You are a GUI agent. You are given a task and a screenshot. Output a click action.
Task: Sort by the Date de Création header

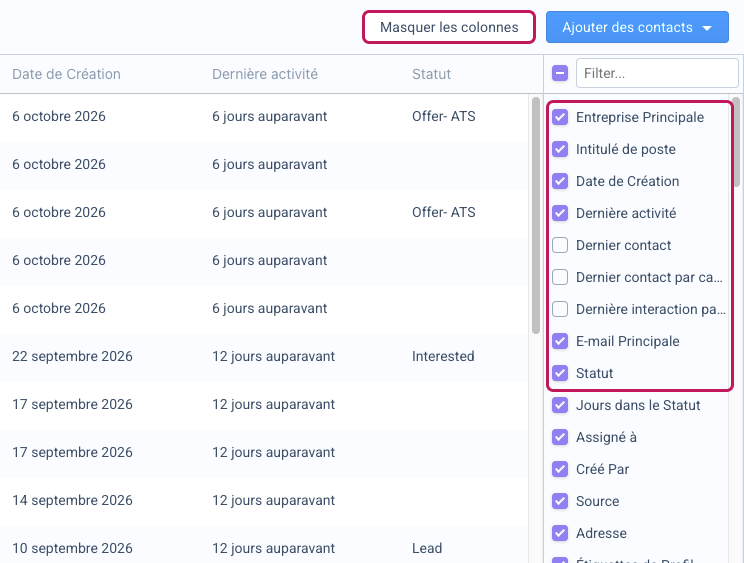(66, 74)
